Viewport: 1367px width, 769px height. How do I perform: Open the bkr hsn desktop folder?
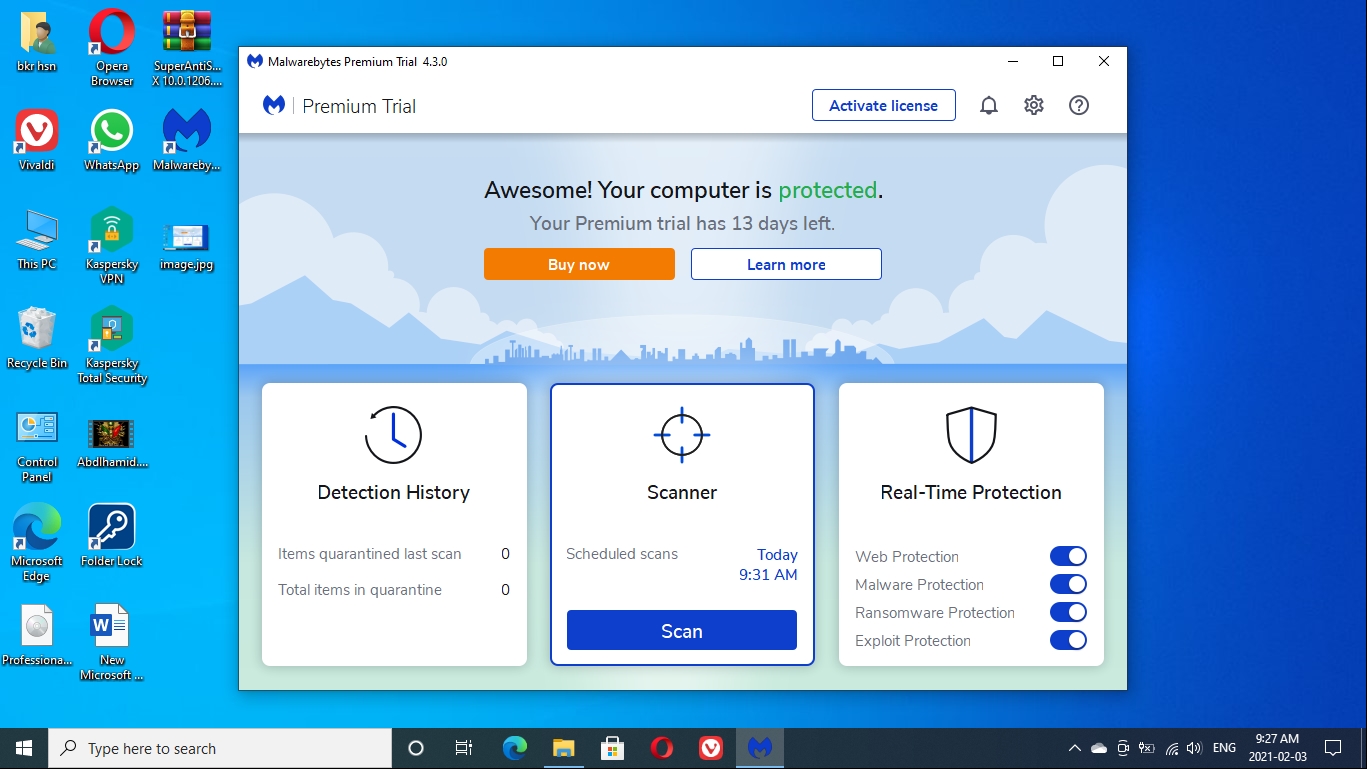pos(37,42)
